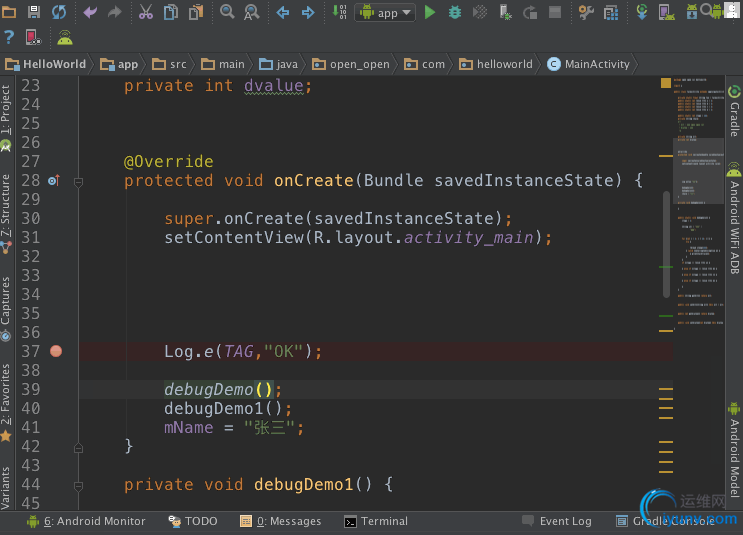
Task: Open the 6: Android Monitor panel
Action: point(86,521)
